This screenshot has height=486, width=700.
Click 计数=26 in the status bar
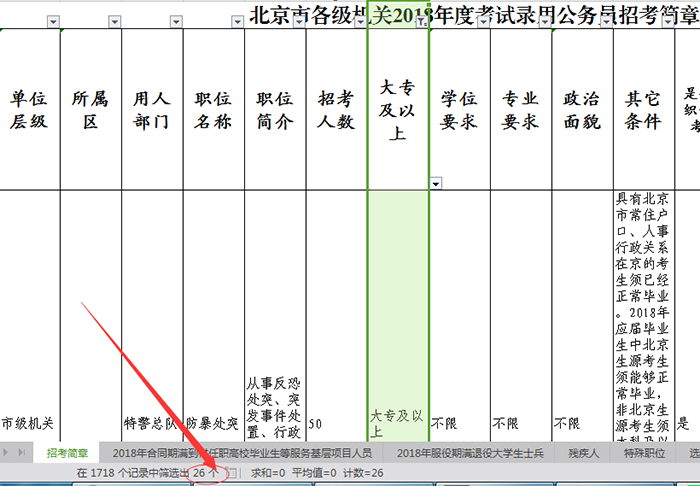[363, 473]
